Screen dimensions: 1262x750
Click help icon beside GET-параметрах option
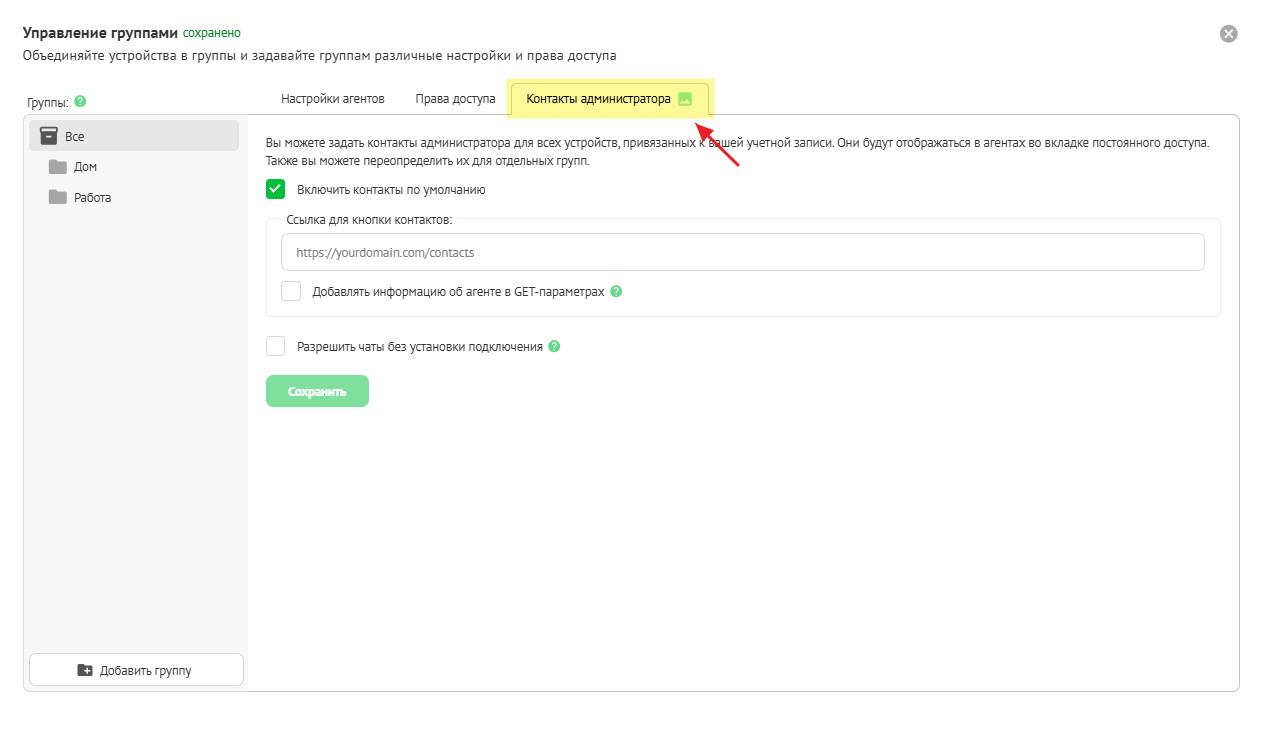616,292
